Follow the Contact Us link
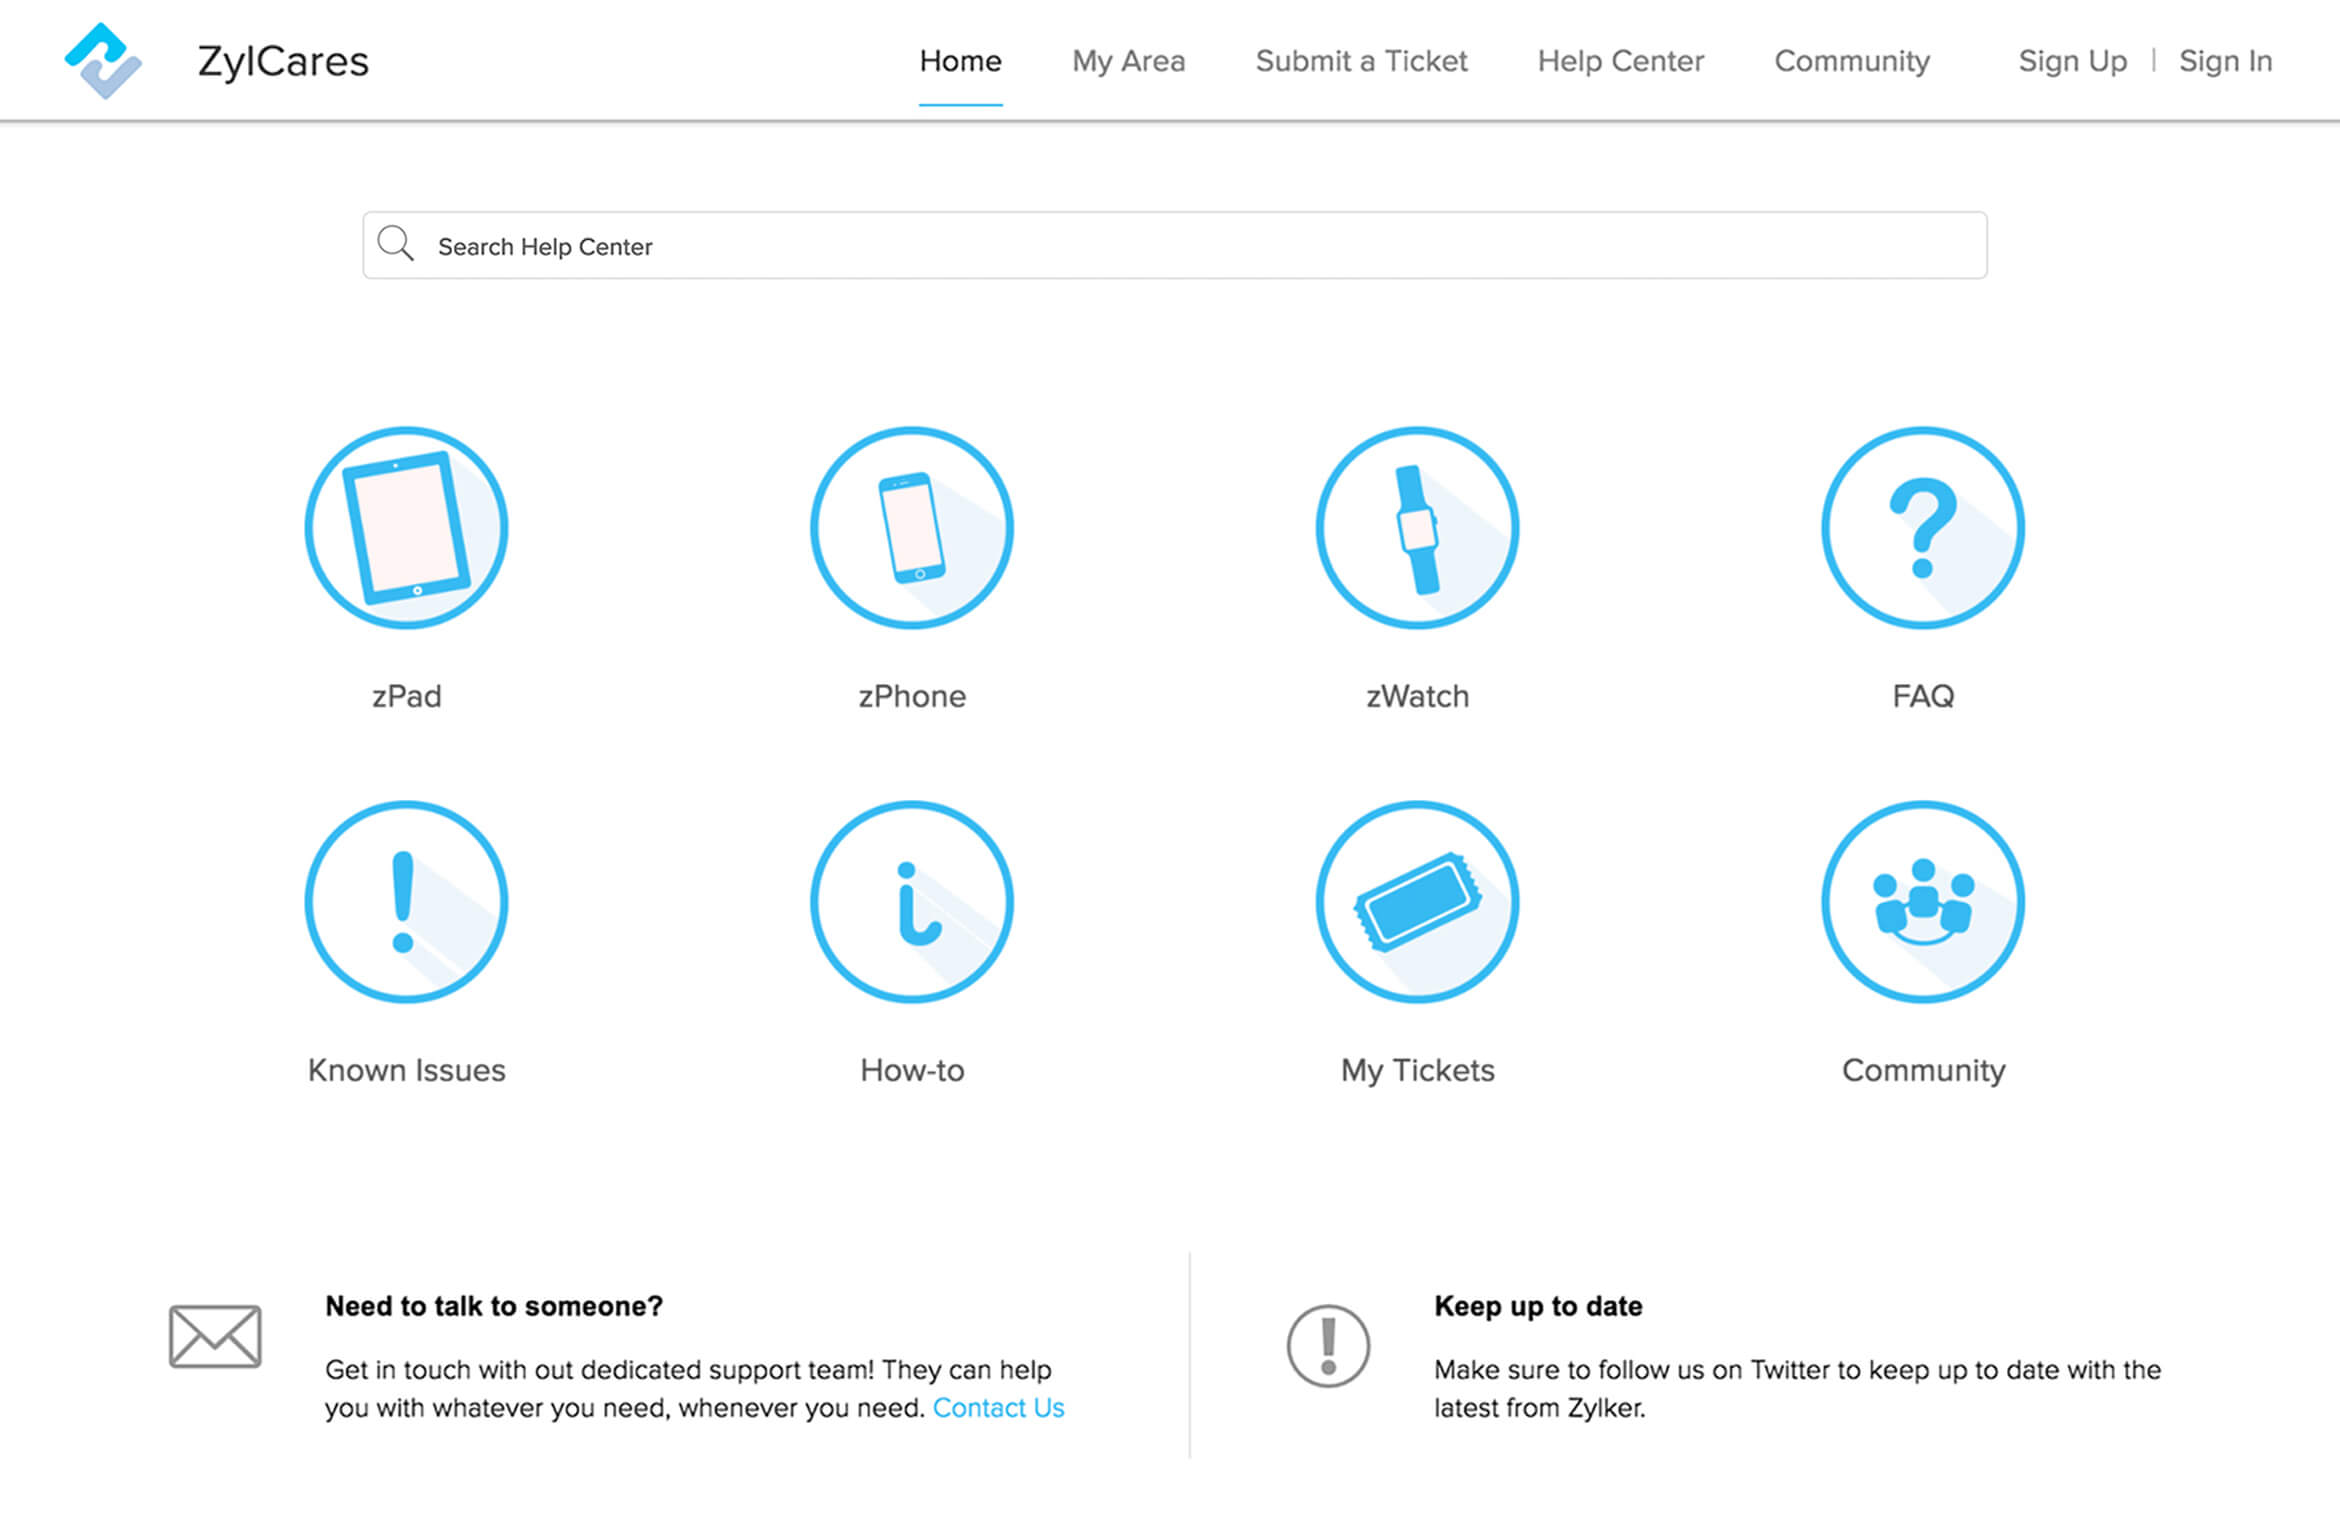Viewport: 2340px width, 1526px height. pyautogui.click(x=998, y=1408)
